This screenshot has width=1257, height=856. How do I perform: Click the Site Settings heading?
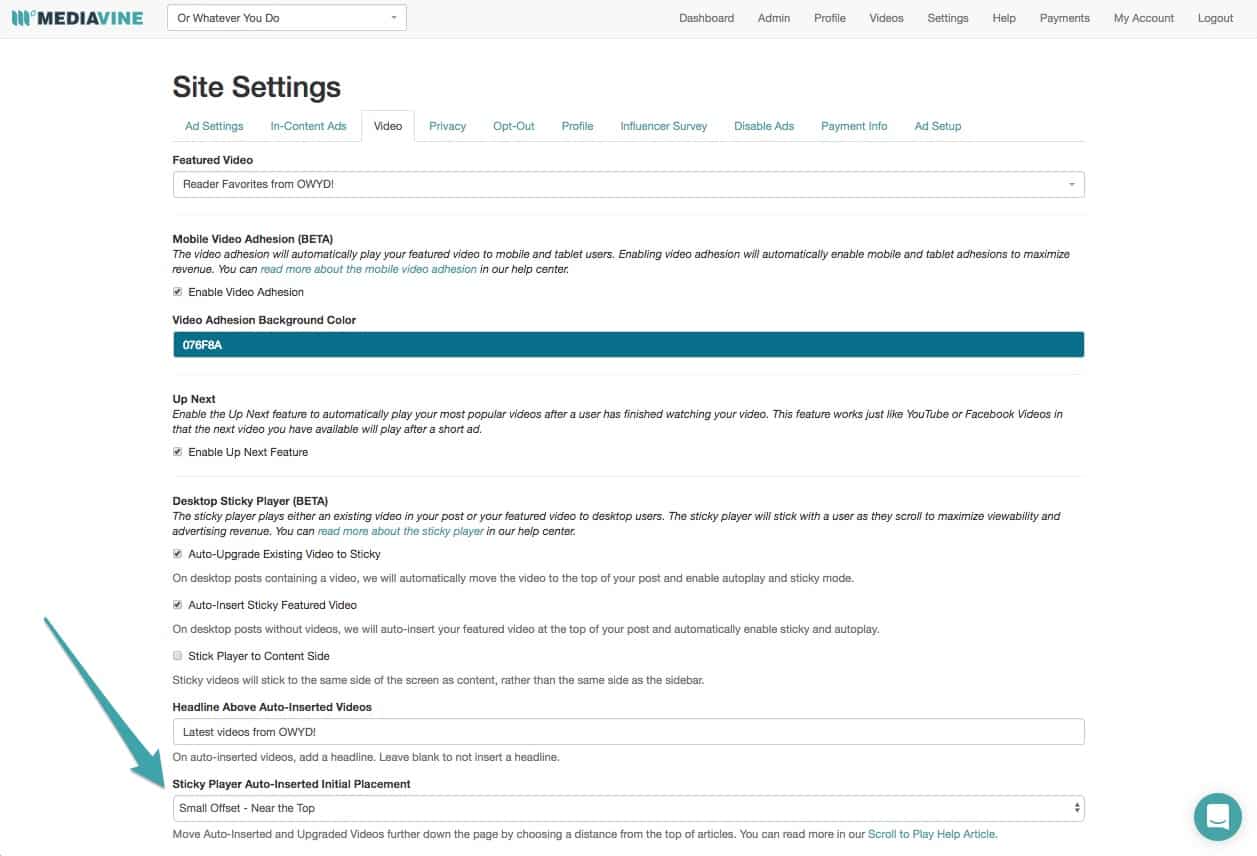[x=257, y=87]
